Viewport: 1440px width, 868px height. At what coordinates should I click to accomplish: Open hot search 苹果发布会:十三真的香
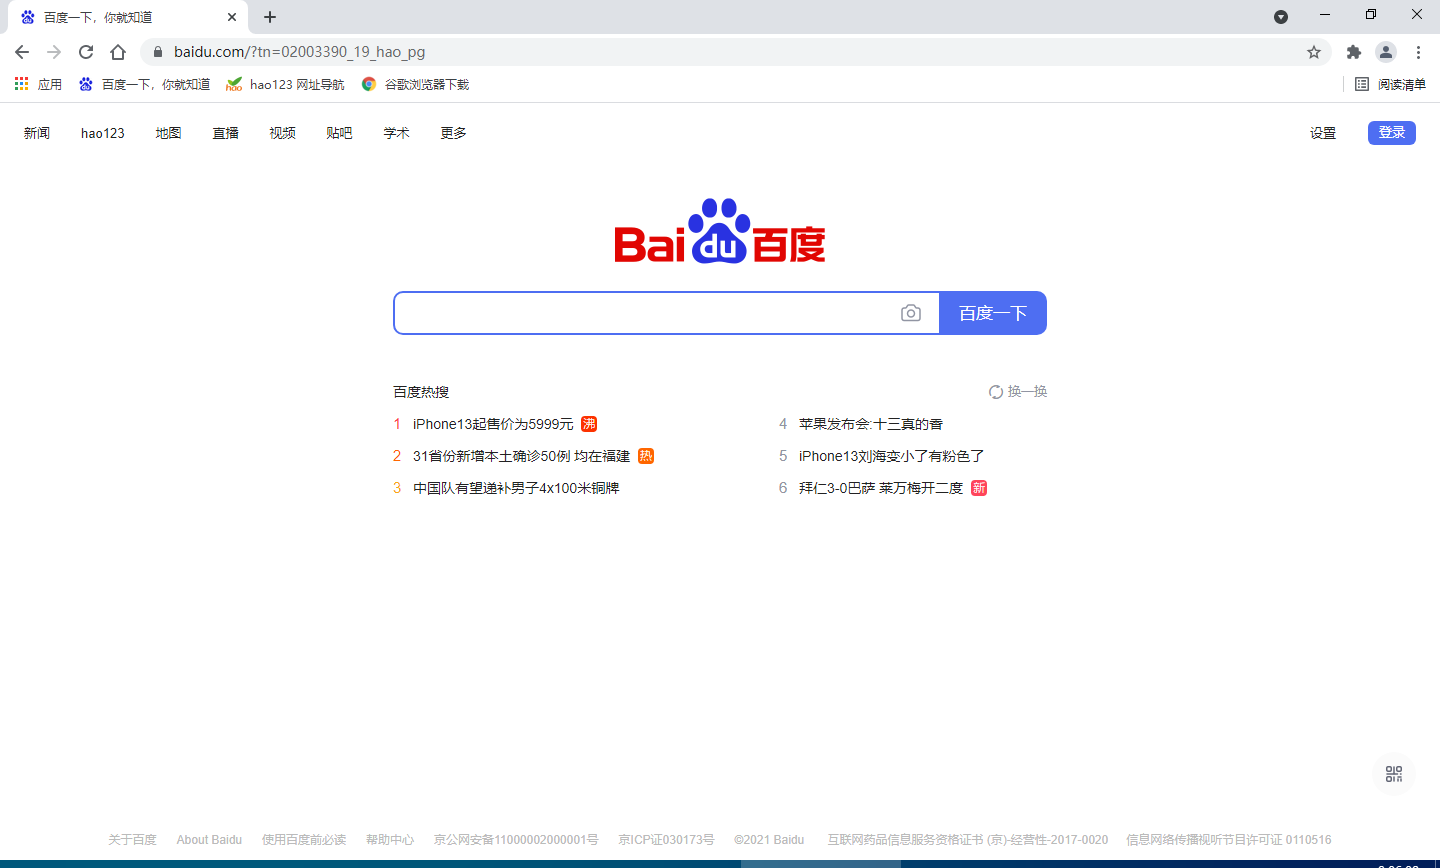[x=871, y=424]
